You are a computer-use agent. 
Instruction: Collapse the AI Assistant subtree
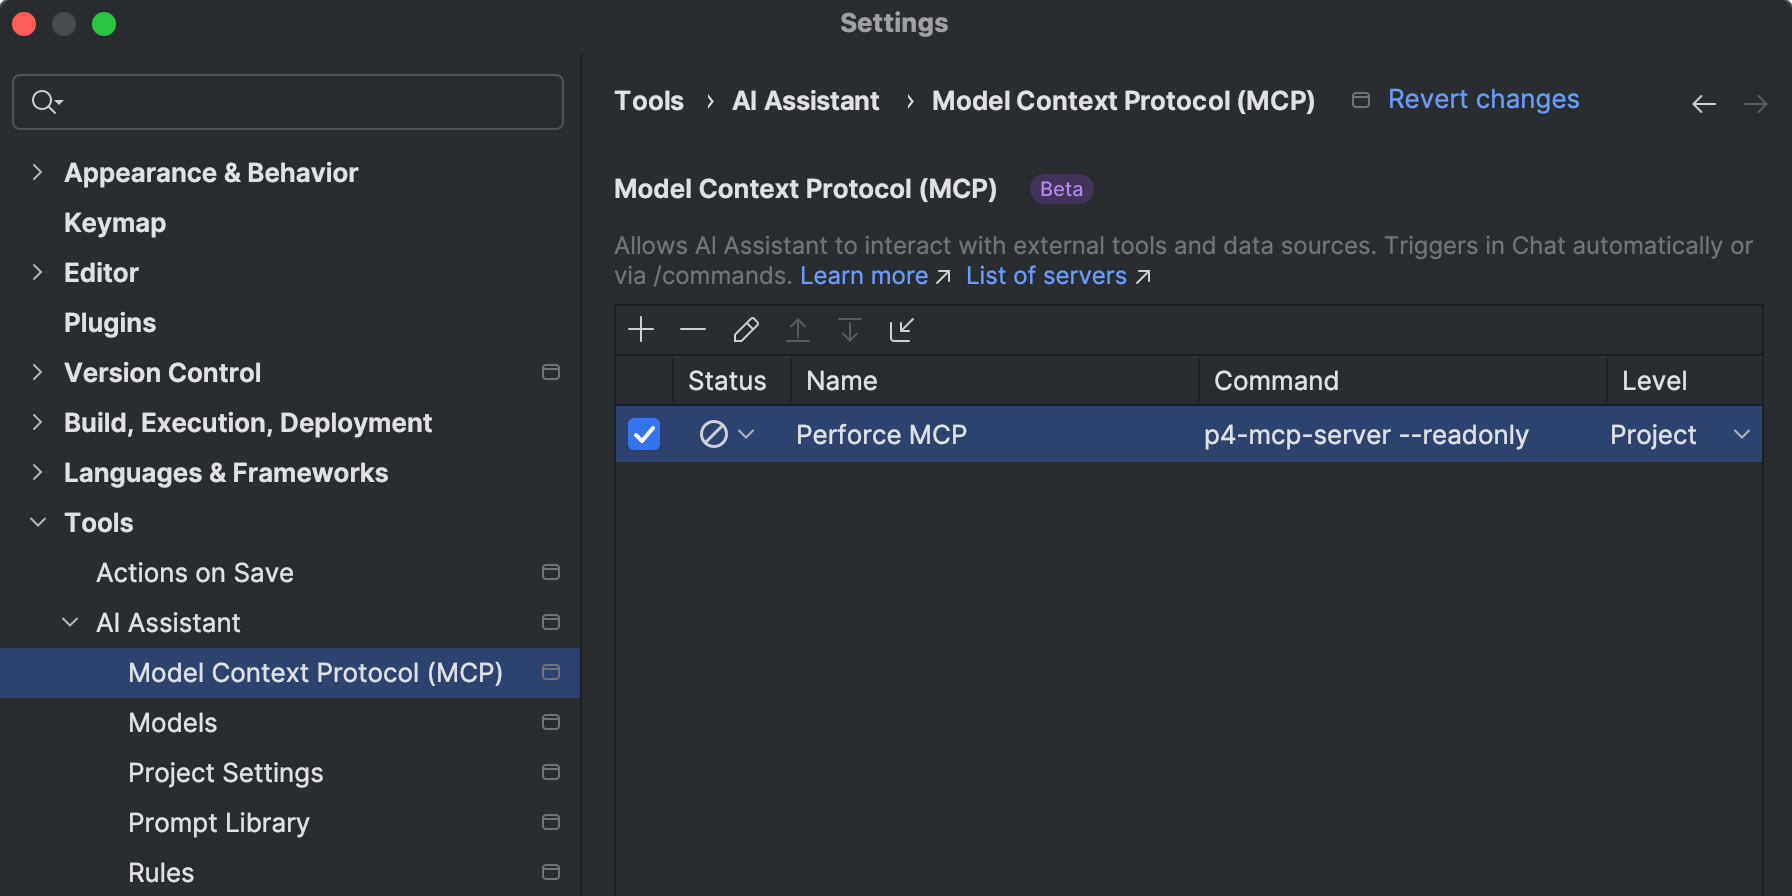coord(70,622)
